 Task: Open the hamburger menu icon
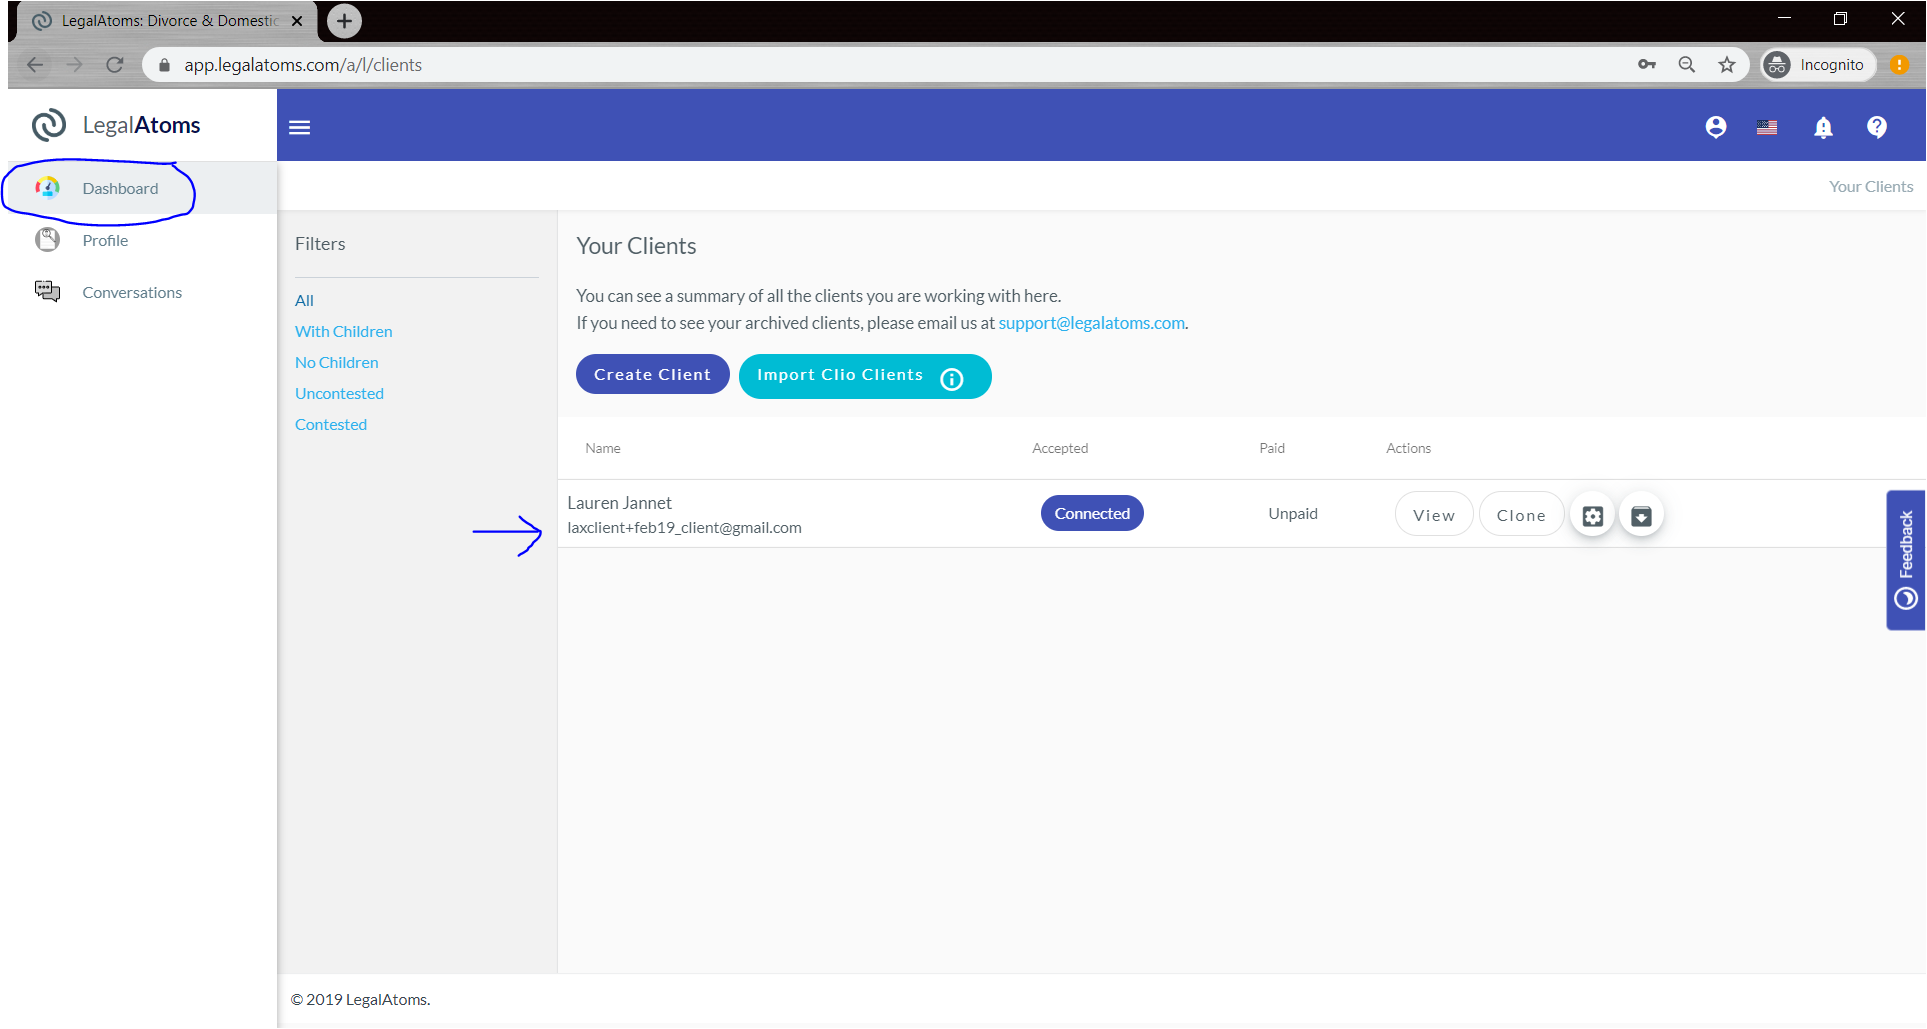tap(299, 127)
